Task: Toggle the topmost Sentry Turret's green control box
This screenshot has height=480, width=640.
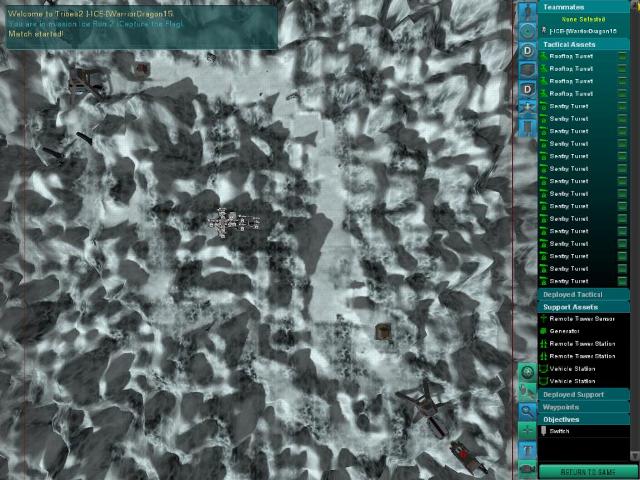Action: (x=622, y=106)
